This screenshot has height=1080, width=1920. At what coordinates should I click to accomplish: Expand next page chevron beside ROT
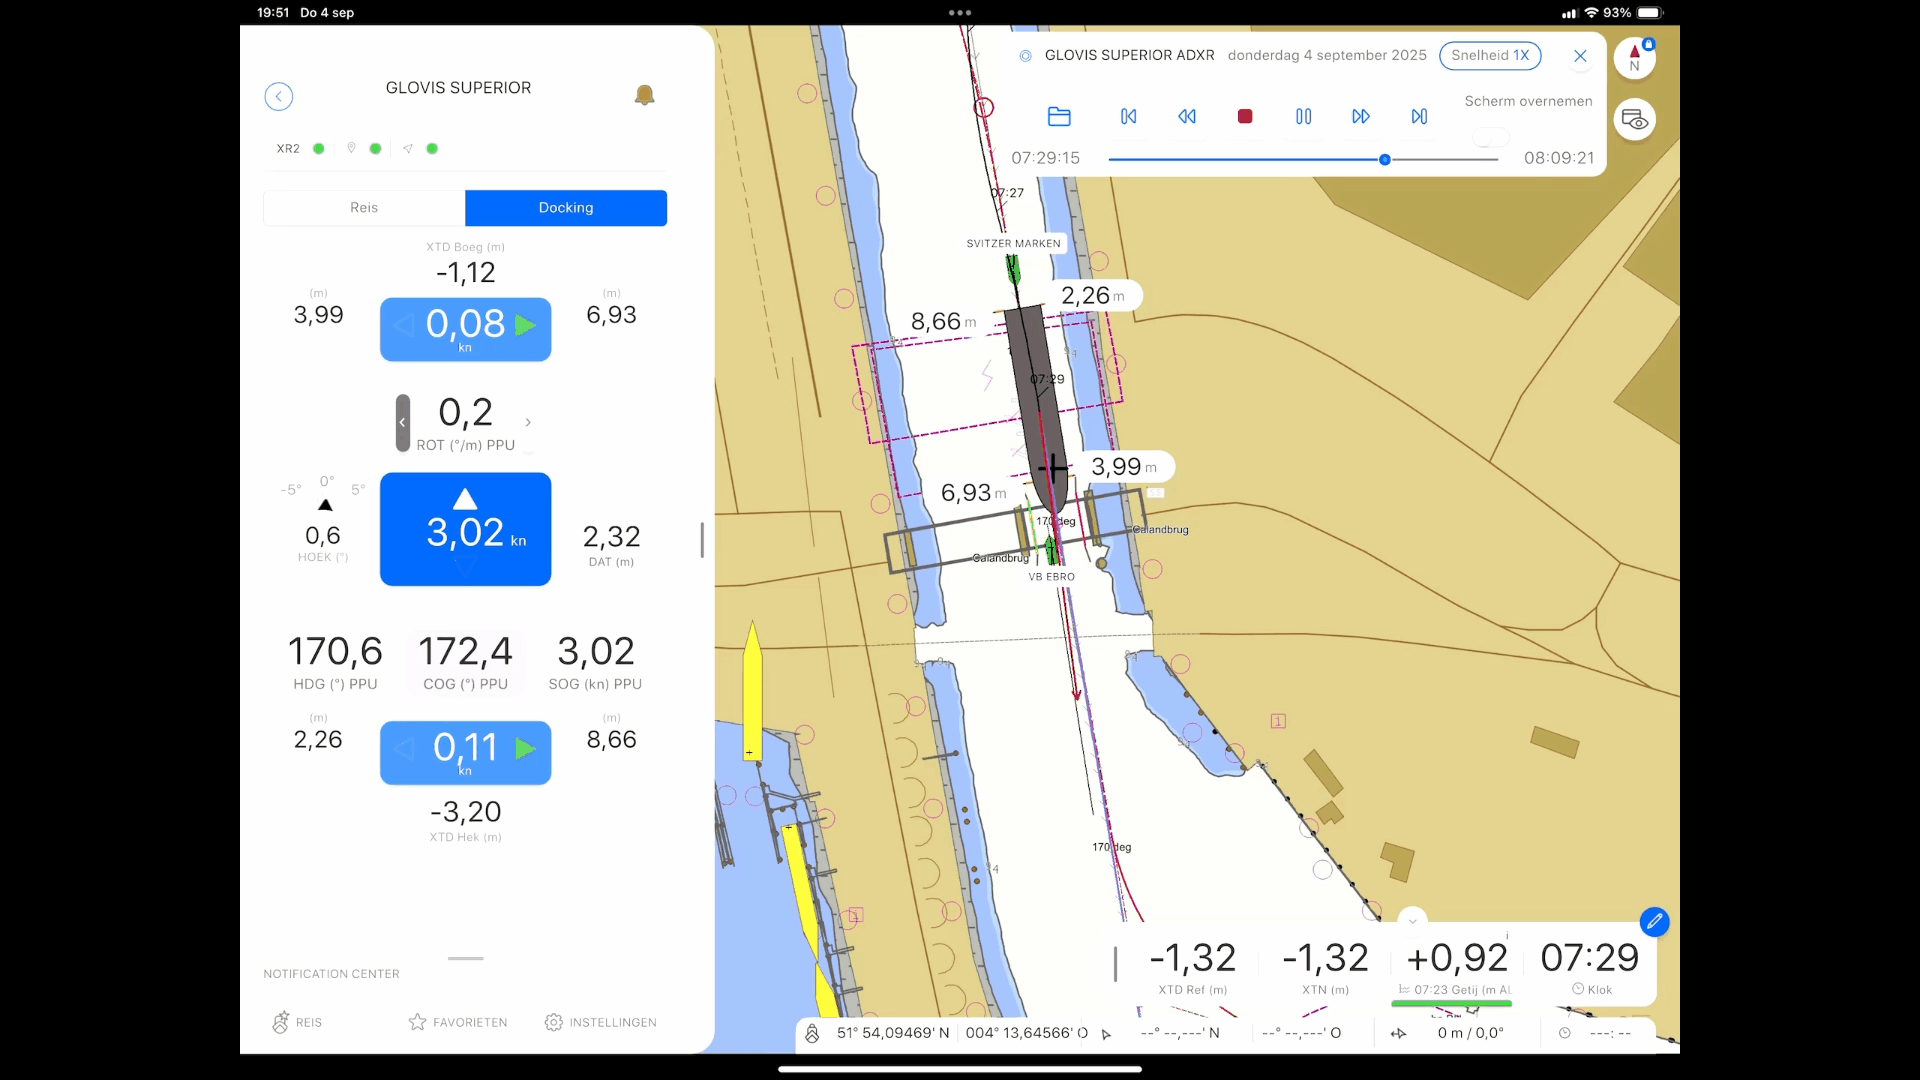click(x=528, y=423)
